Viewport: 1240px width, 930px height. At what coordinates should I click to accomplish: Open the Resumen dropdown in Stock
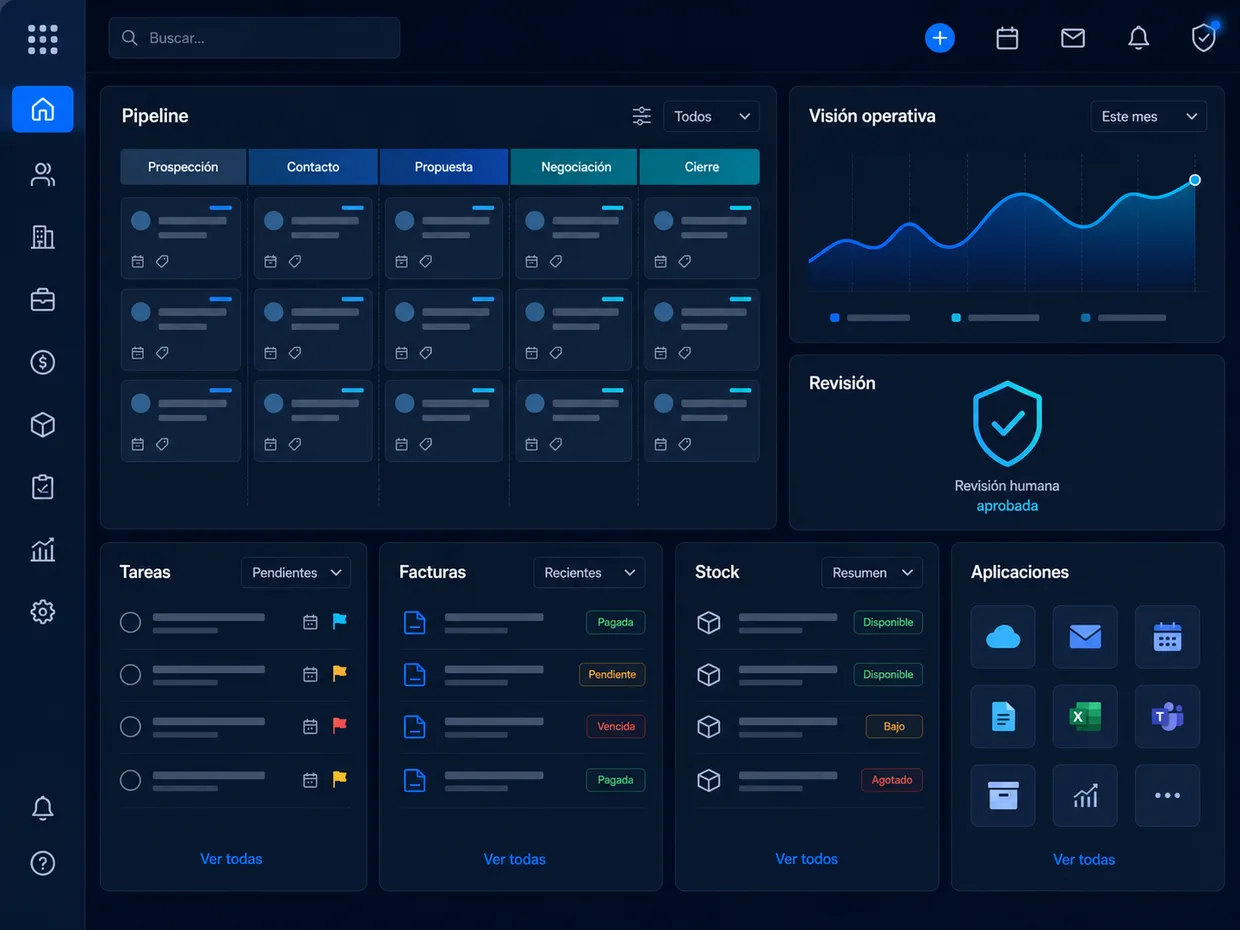pos(872,572)
